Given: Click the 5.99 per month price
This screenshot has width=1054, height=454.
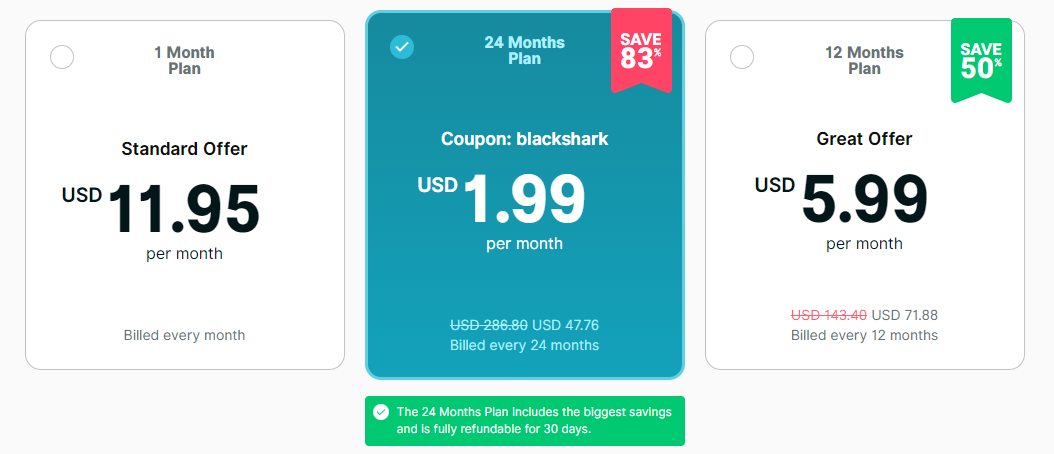Looking at the screenshot, I should tap(865, 198).
